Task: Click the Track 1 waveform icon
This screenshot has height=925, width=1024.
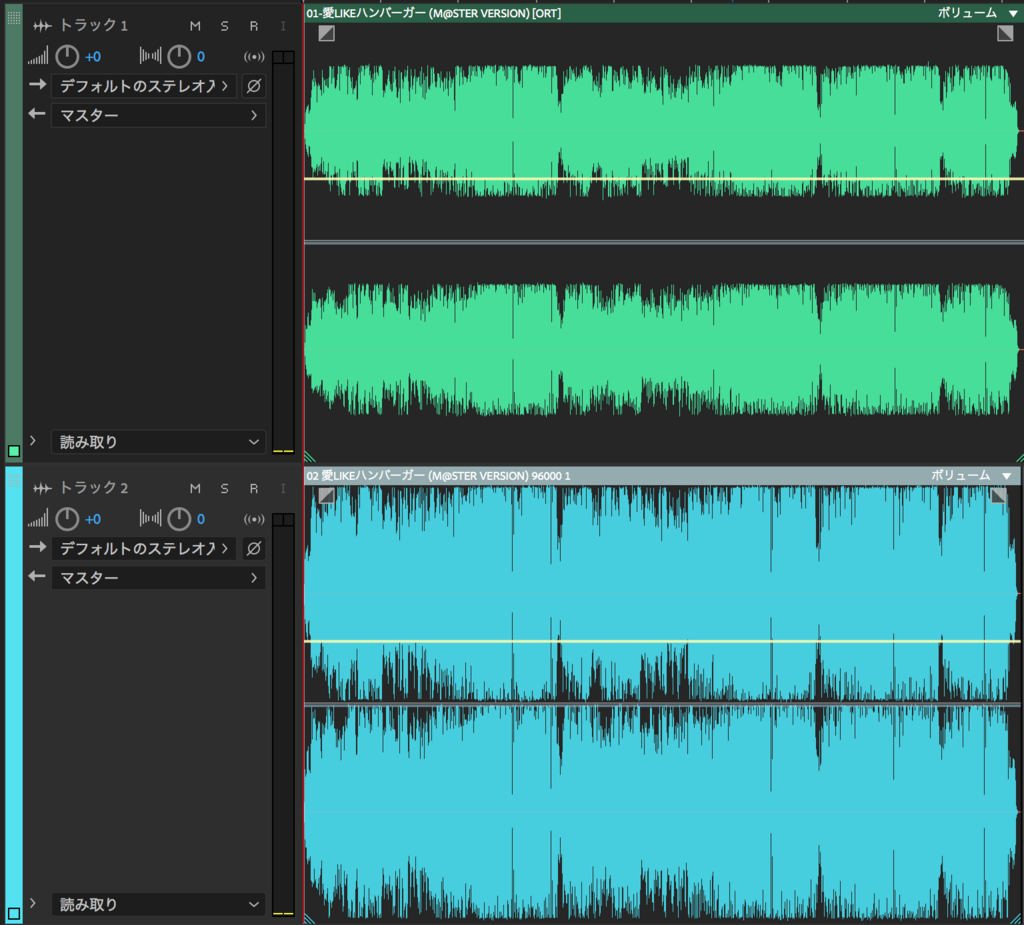Action: (x=42, y=26)
